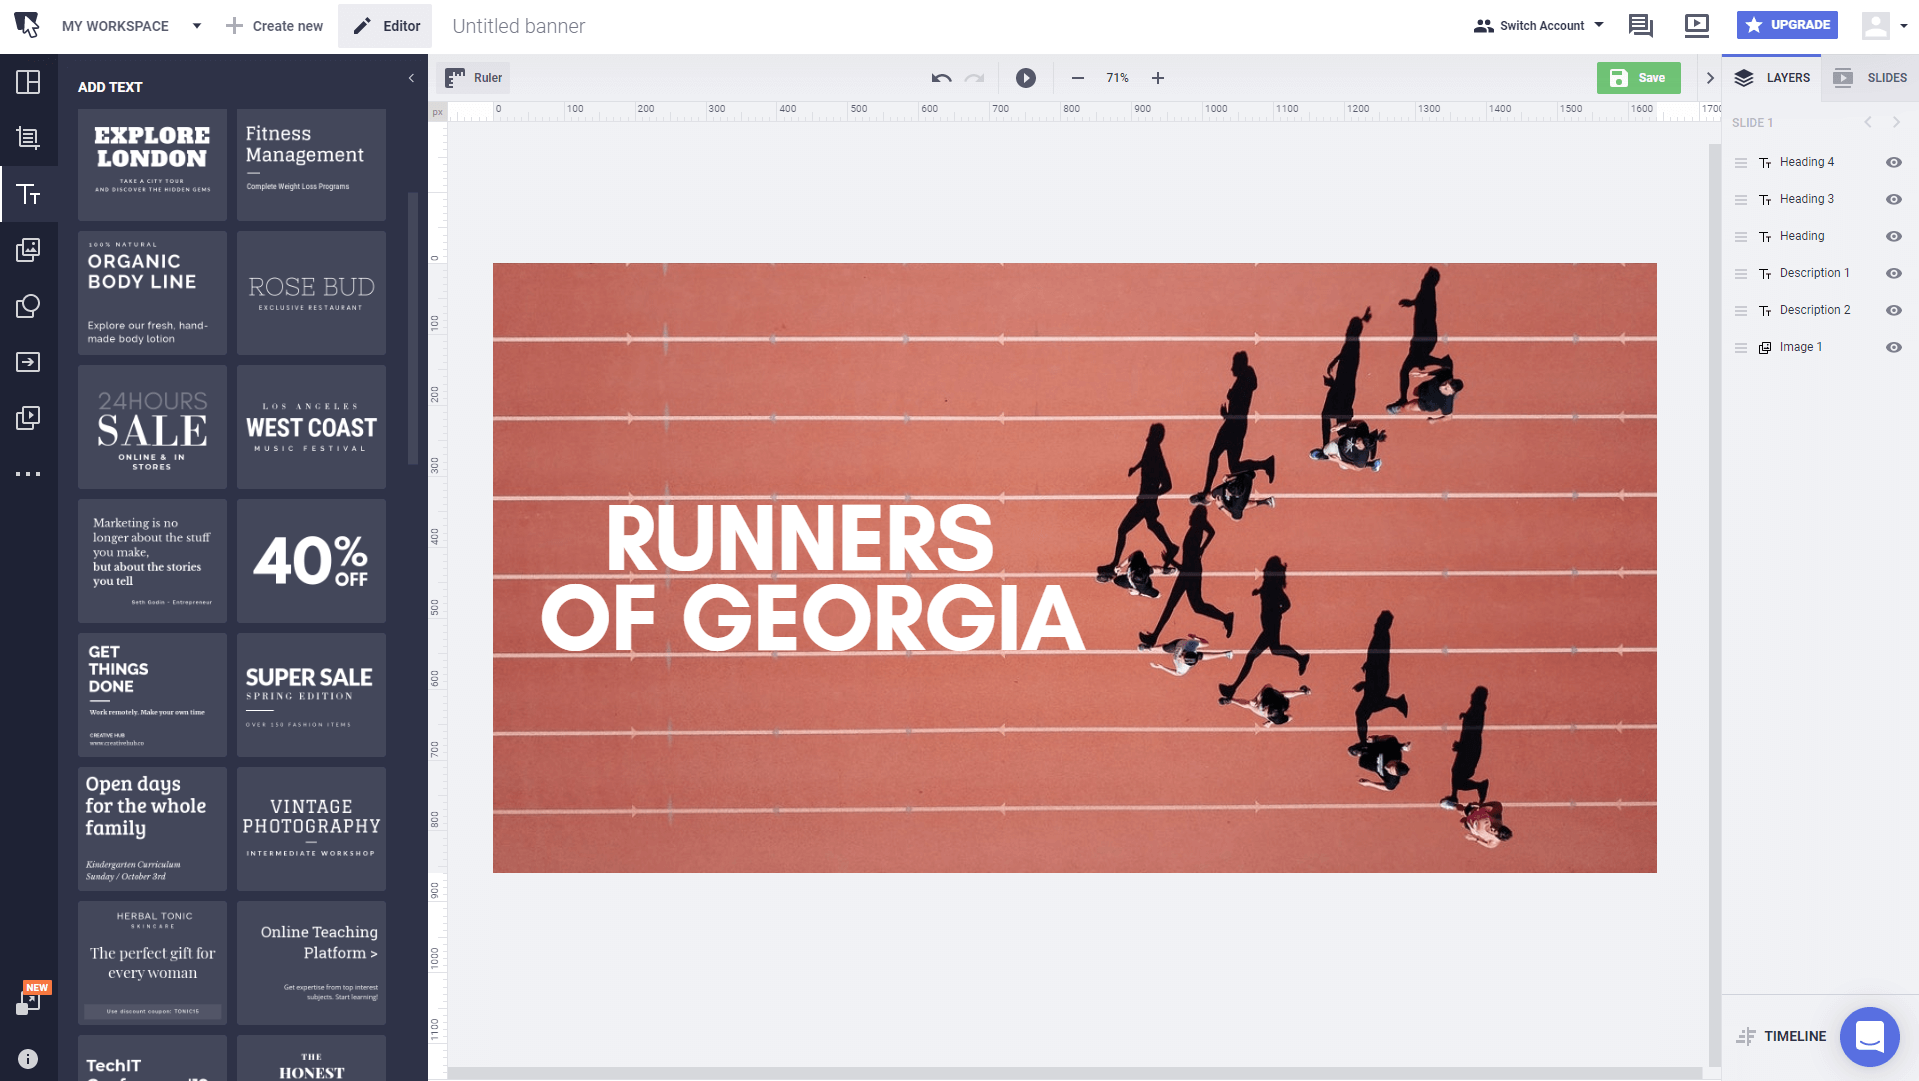Open the chat support bubble
The width and height of the screenshot is (1919, 1081).
(1870, 1037)
